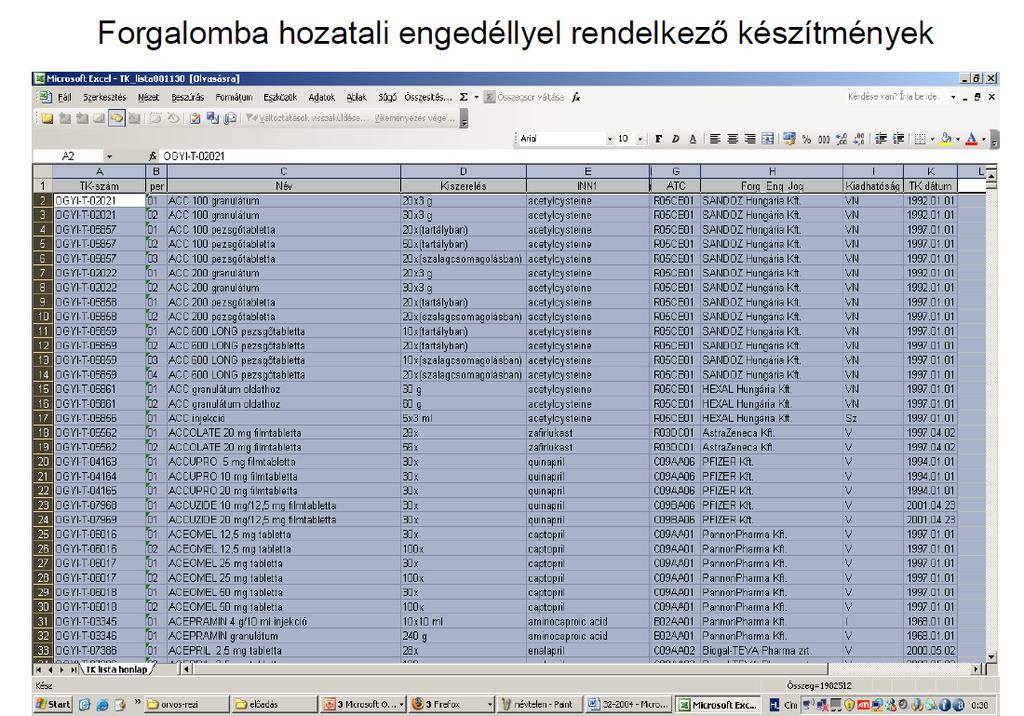
Task: Click cell with zafirlukast in row 19
Action: pyautogui.click(x=588, y=448)
